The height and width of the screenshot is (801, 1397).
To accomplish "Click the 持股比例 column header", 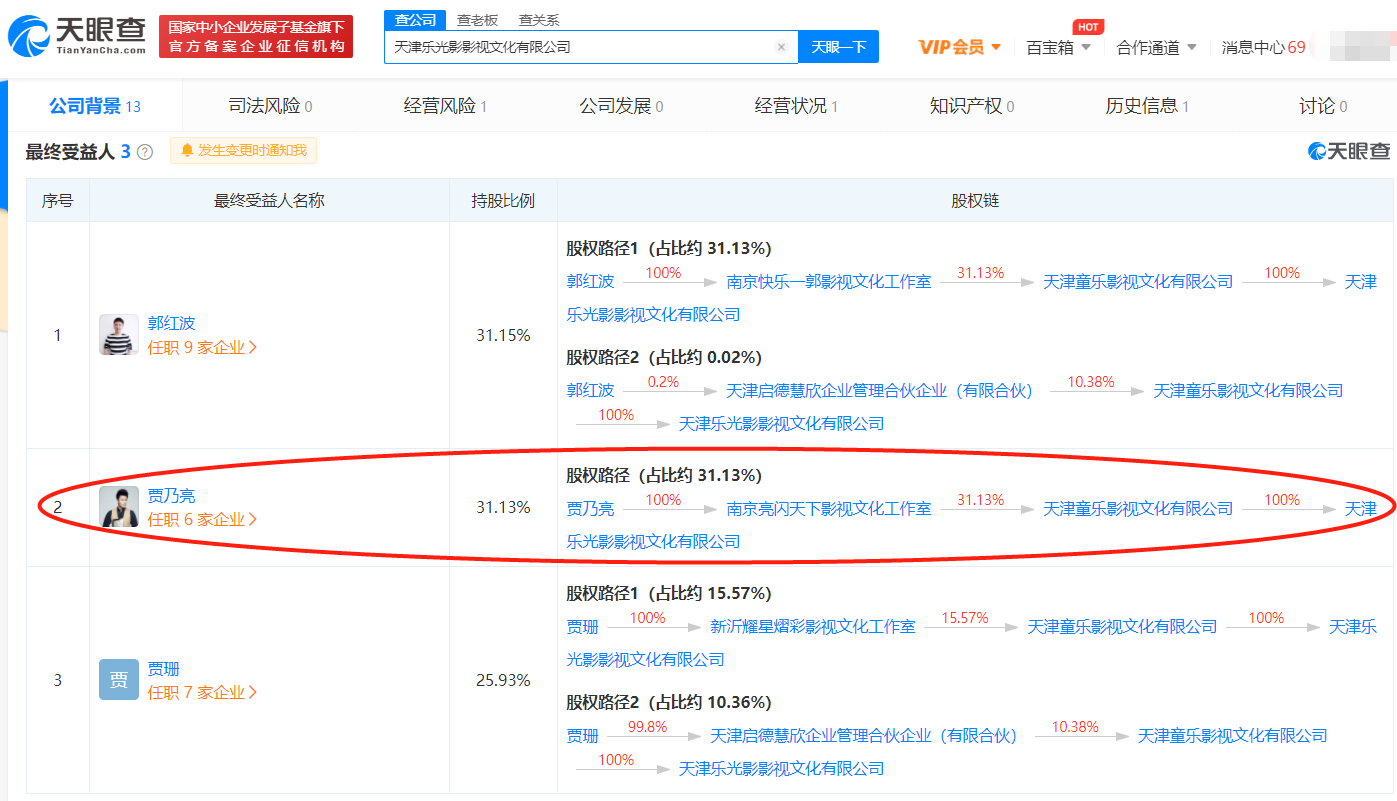I will [503, 201].
